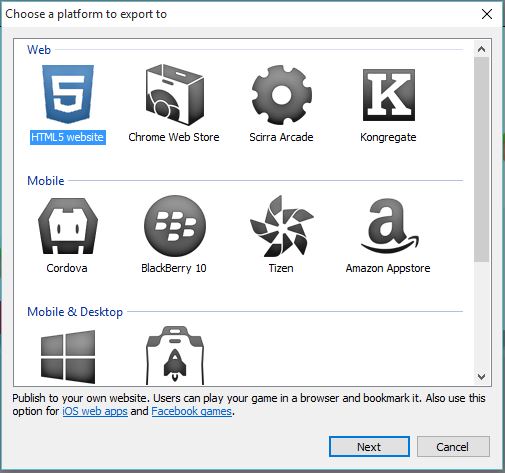Choose the Chrome Web Store icon

(x=175, y=95)
